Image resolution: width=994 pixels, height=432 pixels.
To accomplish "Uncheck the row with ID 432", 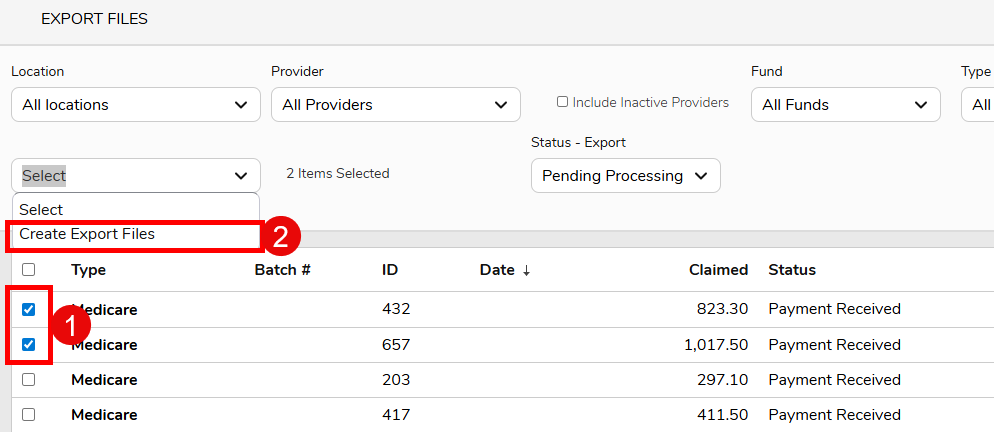I will click(x=28, y=309).
